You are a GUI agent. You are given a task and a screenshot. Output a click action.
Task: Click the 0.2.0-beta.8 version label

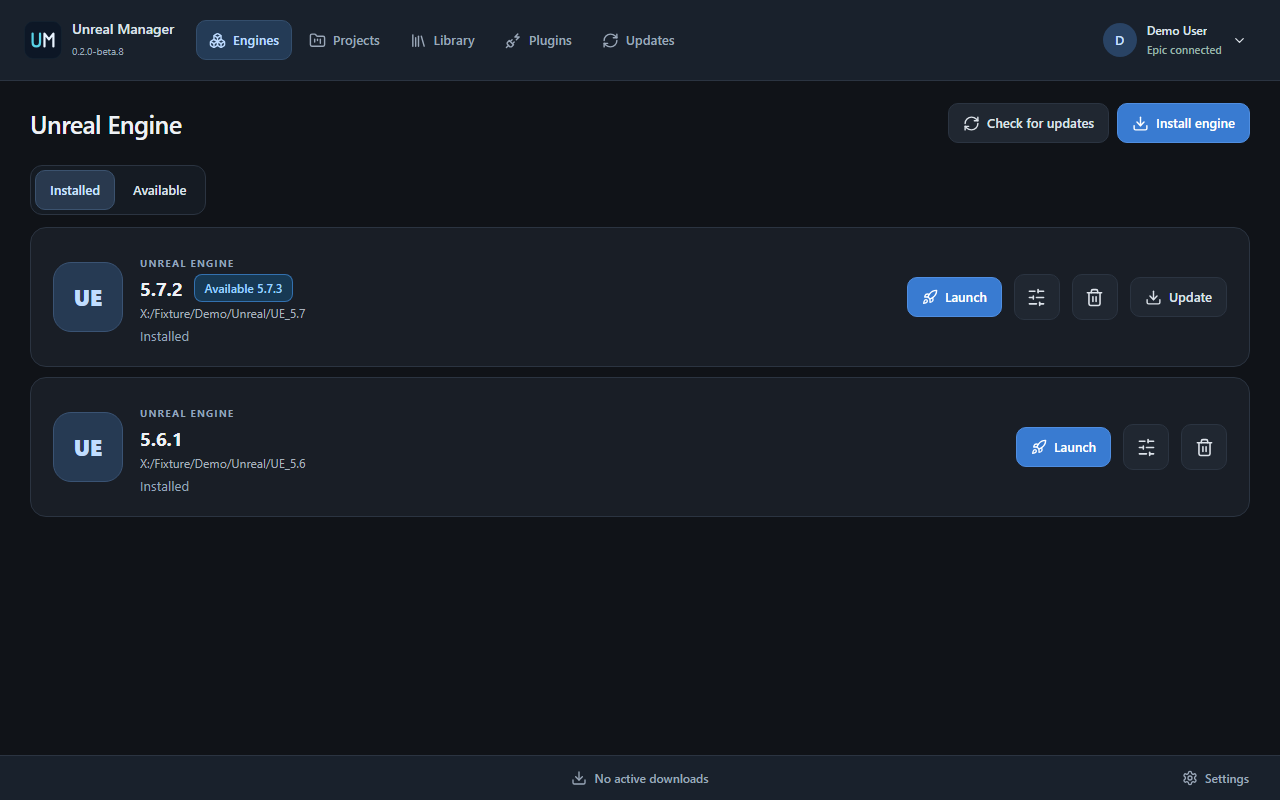[x=98, y=51]
